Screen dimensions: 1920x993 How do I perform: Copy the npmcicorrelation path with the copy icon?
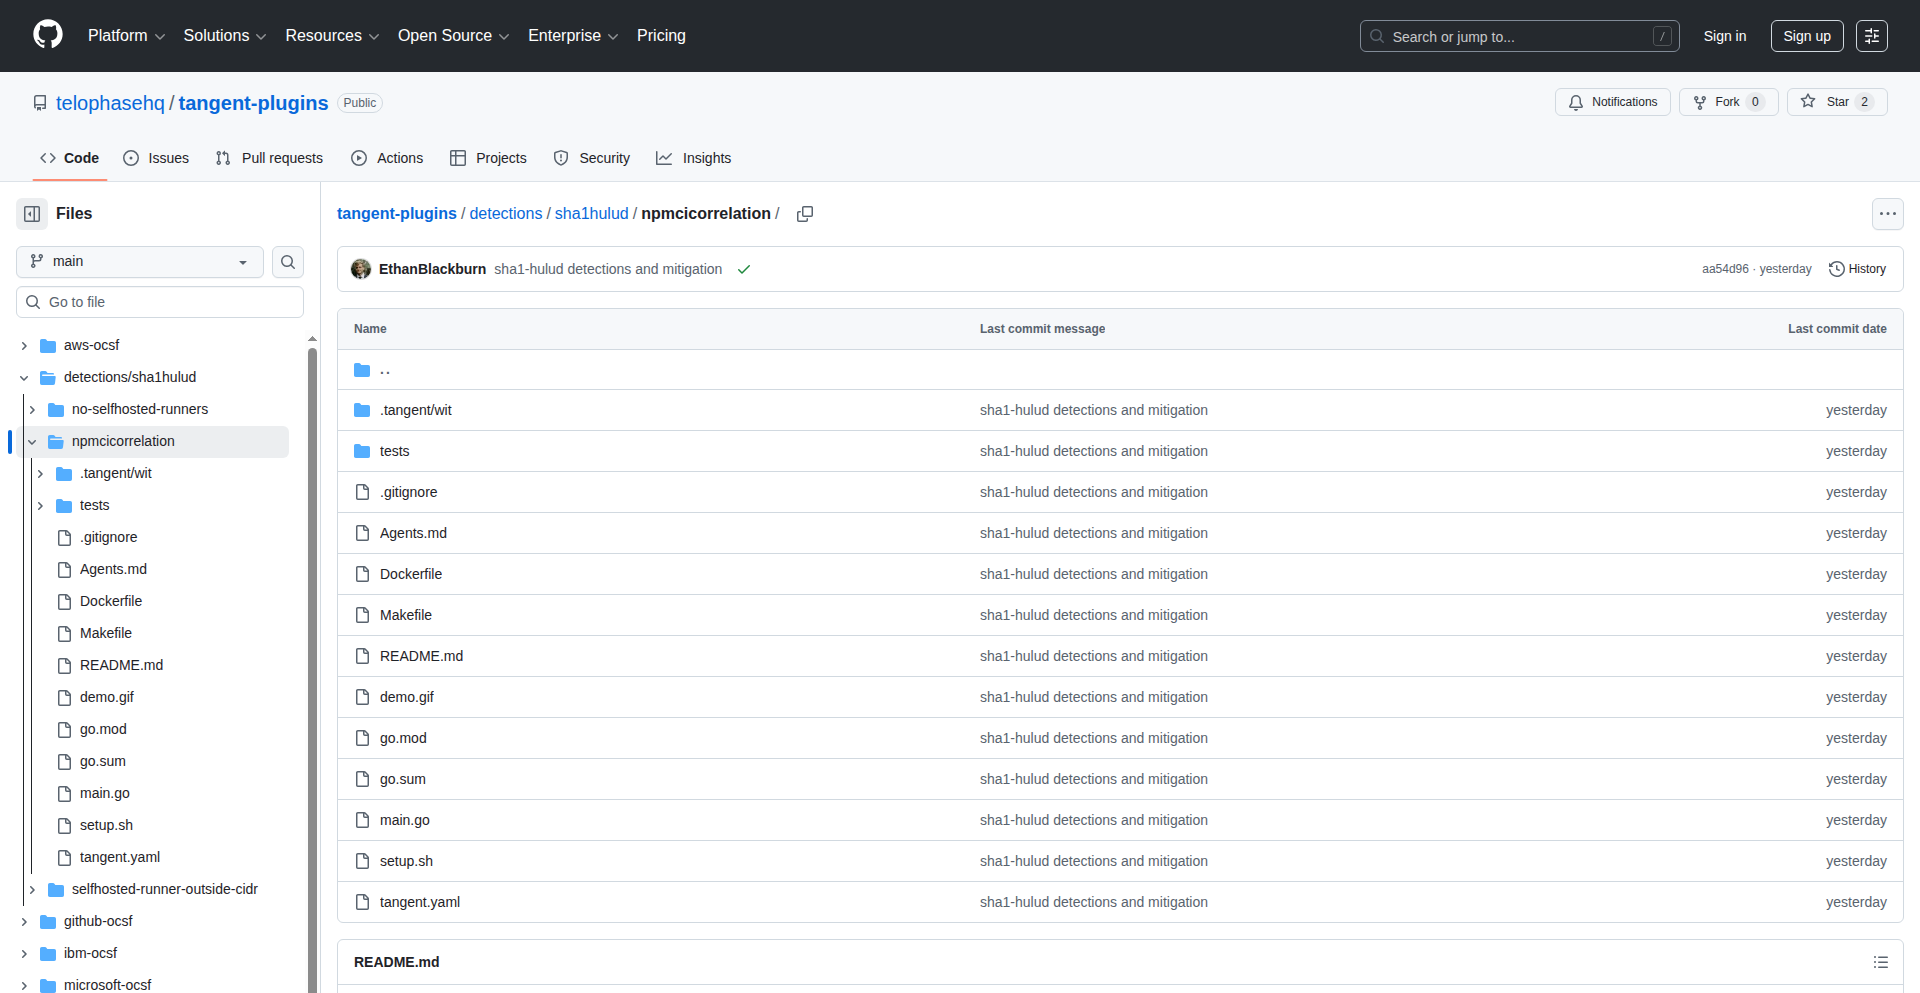tap(805, 213)
